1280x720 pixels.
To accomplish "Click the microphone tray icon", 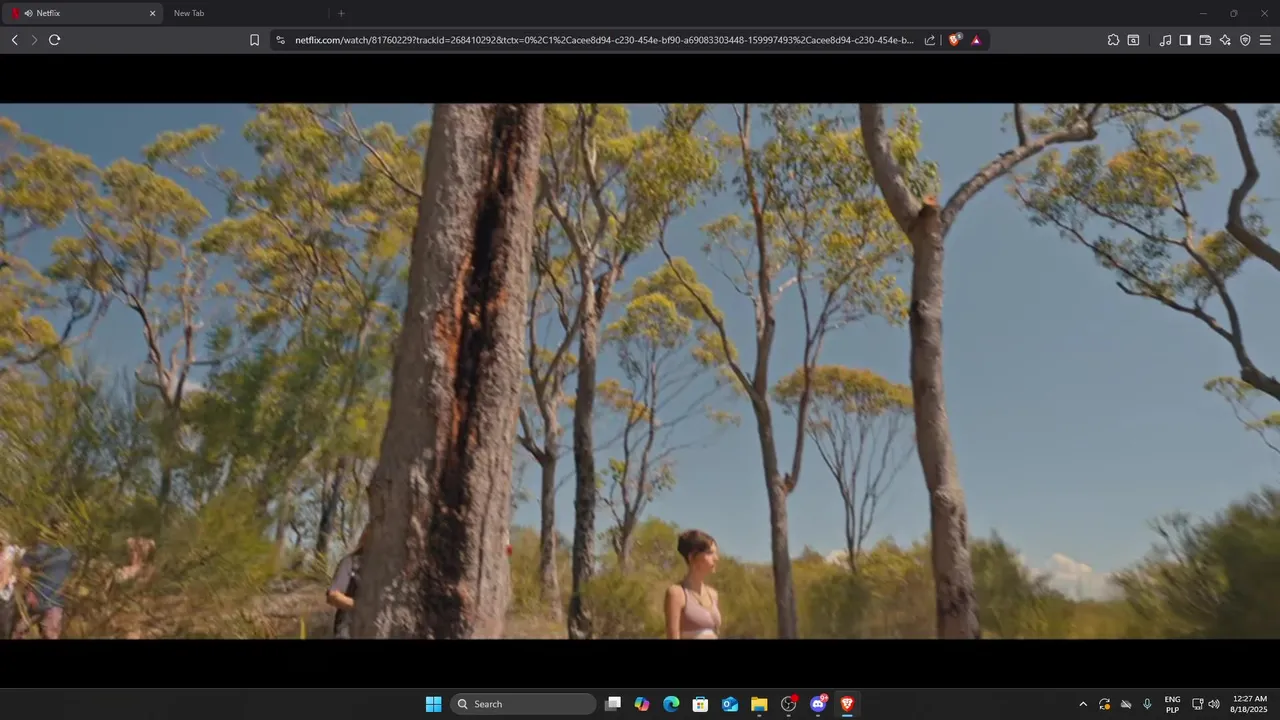I will [x=1147, y=704].
